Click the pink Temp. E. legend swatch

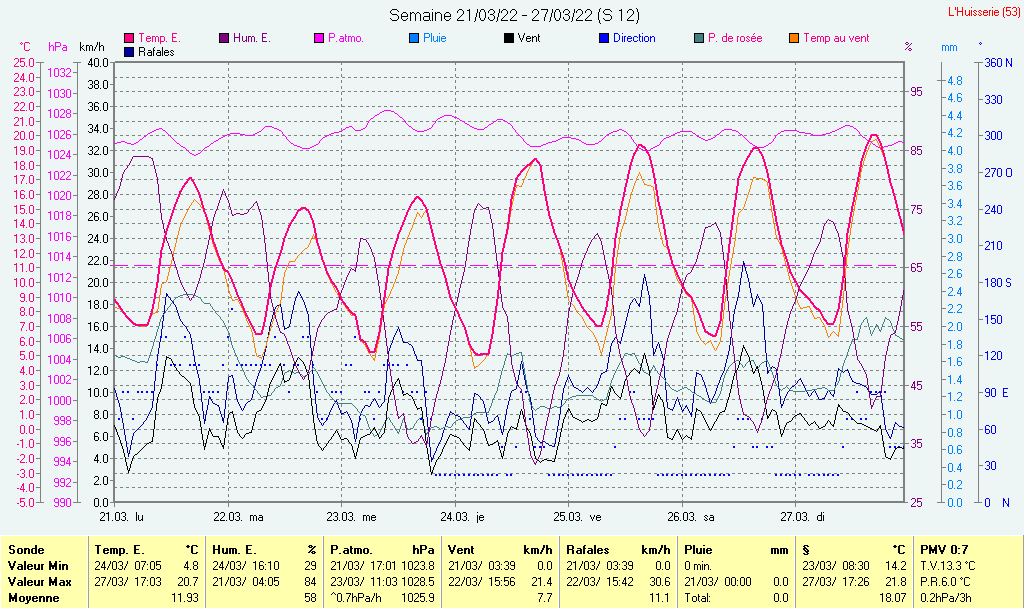coord(129,39)
